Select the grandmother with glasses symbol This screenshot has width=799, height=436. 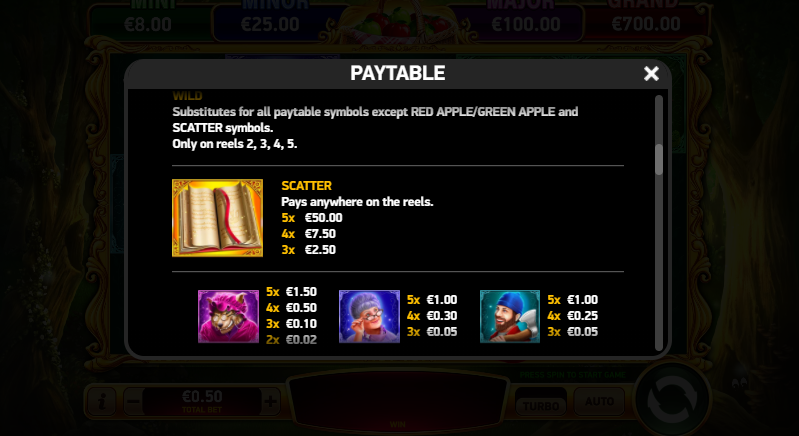coord(369,316)
